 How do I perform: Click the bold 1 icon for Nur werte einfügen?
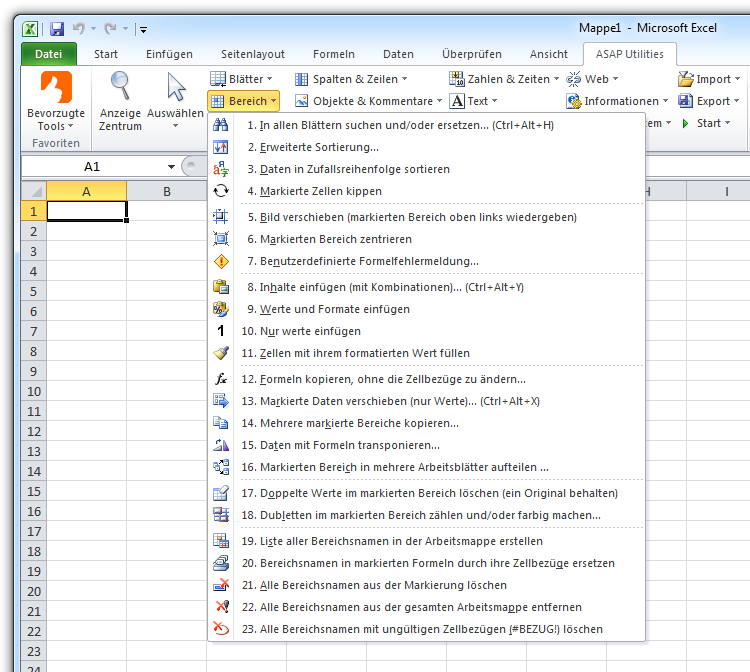[221, 331]
